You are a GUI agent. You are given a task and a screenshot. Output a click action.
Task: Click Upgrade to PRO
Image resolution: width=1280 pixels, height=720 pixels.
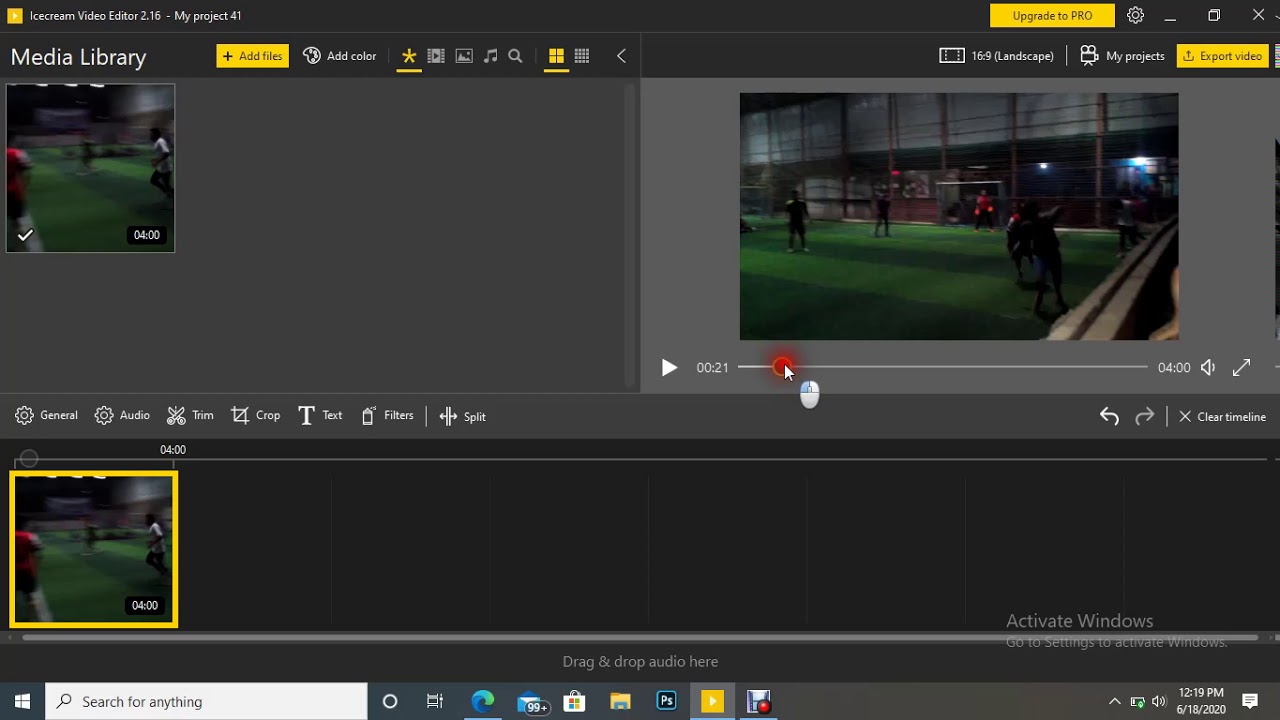[x=1052, y=15]
